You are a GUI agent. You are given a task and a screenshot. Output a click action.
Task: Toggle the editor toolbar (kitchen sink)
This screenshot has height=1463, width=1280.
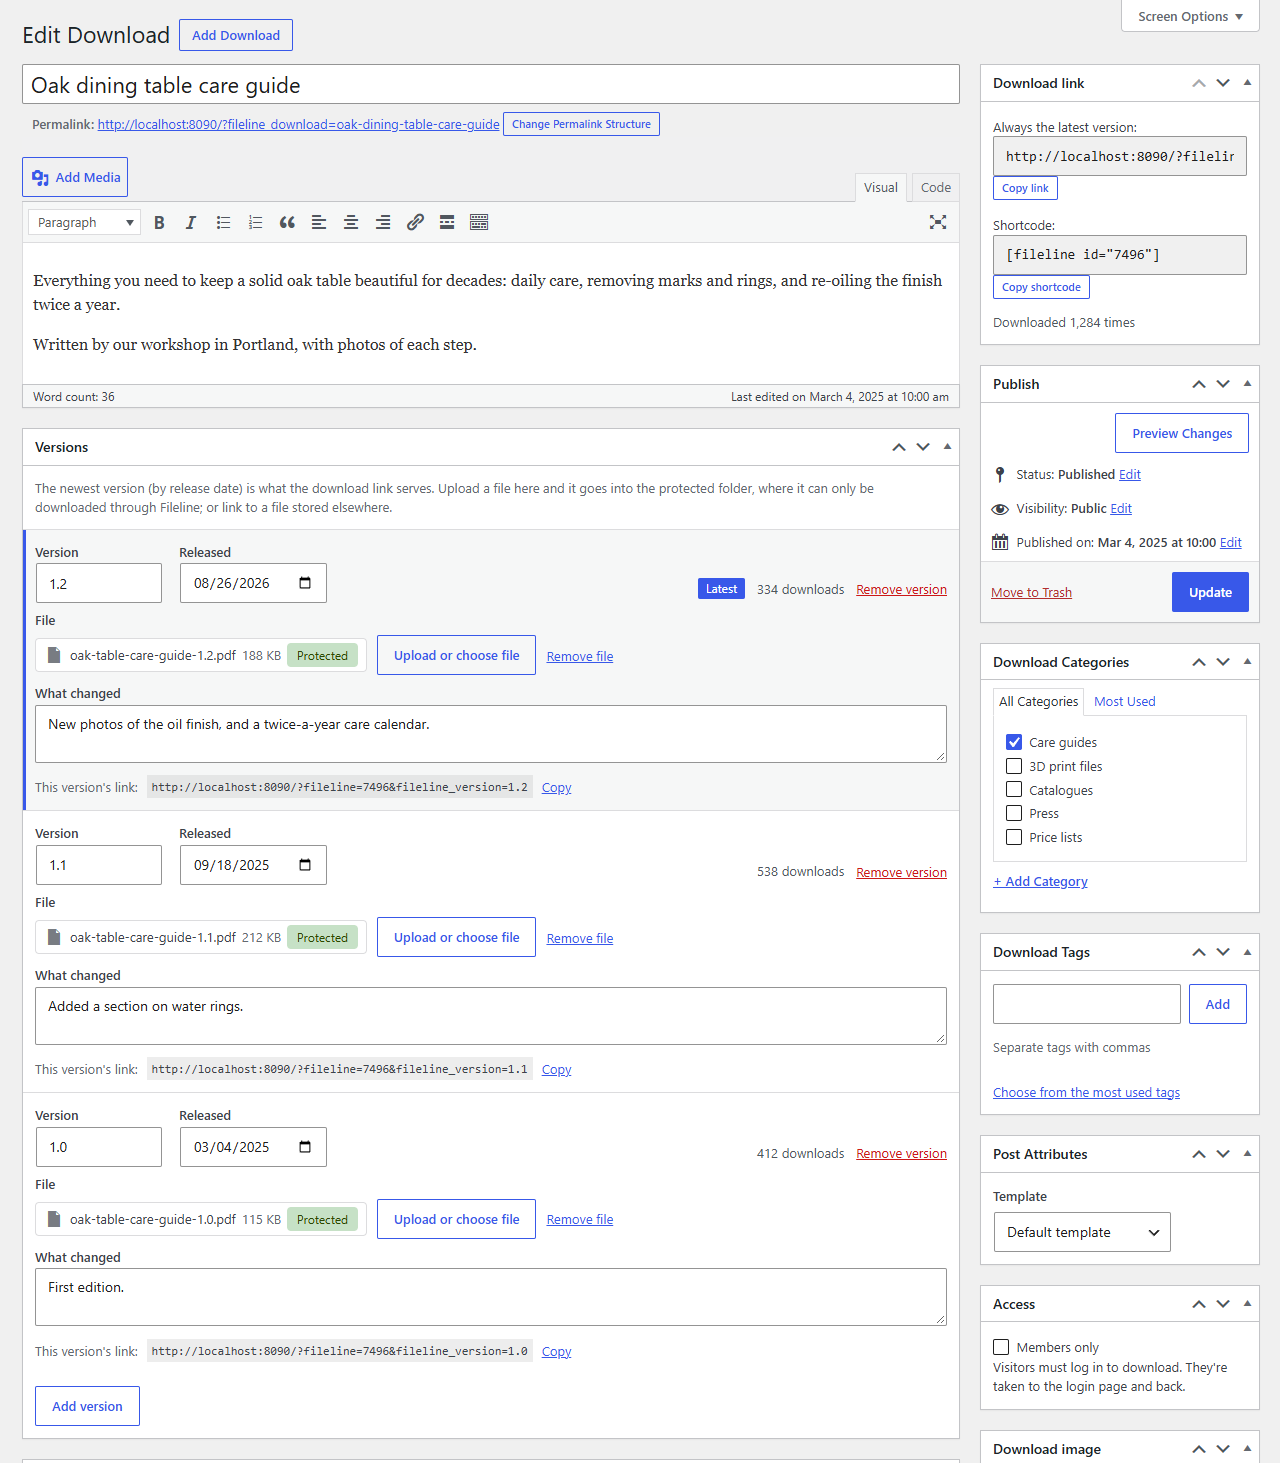pyautogui.click(x=479, y=222)
